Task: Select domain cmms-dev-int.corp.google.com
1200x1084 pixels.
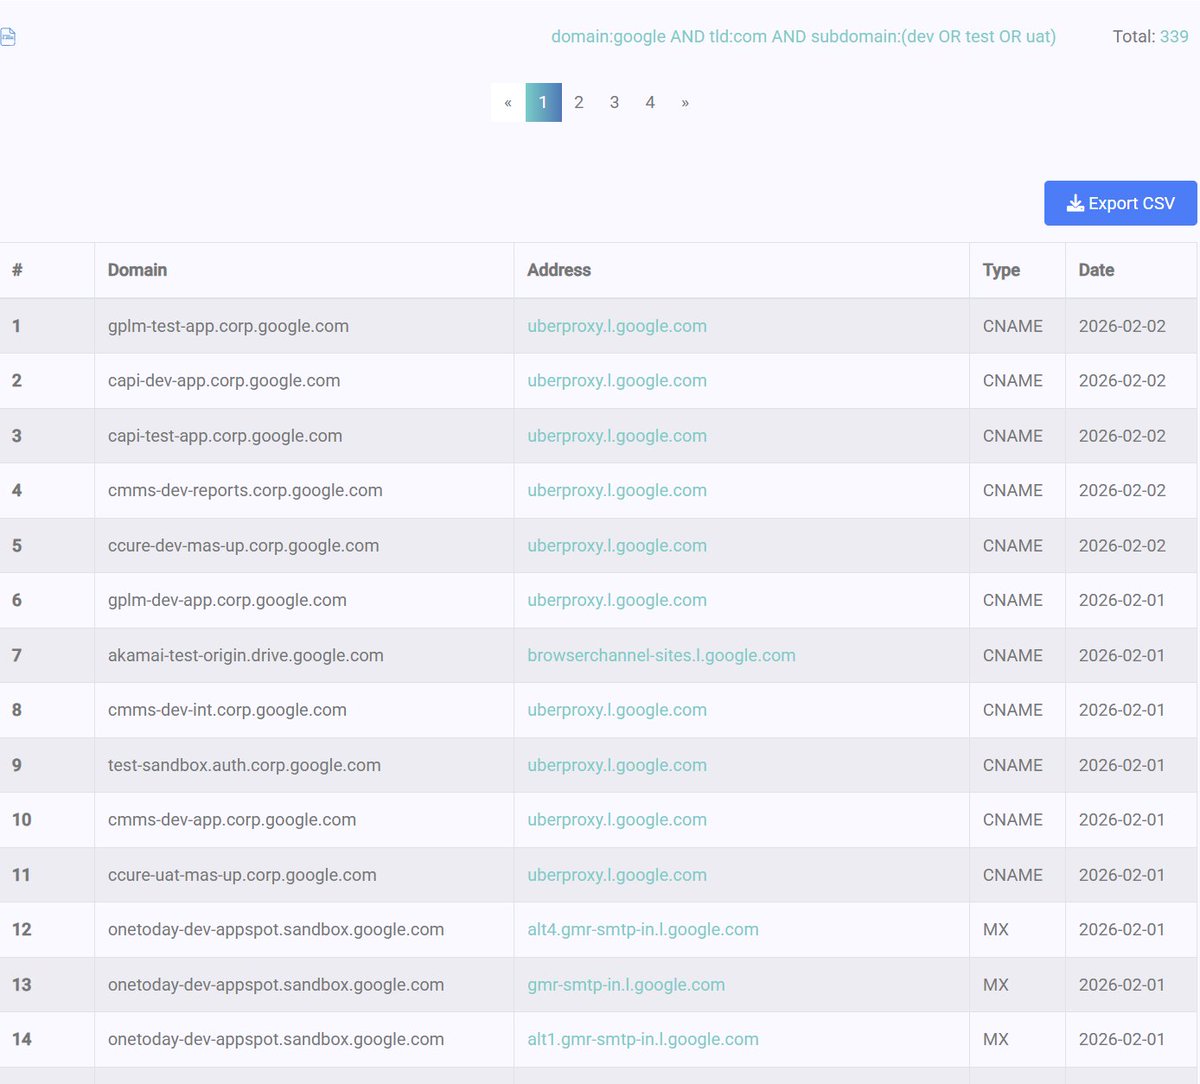Action: coord(227,710)
